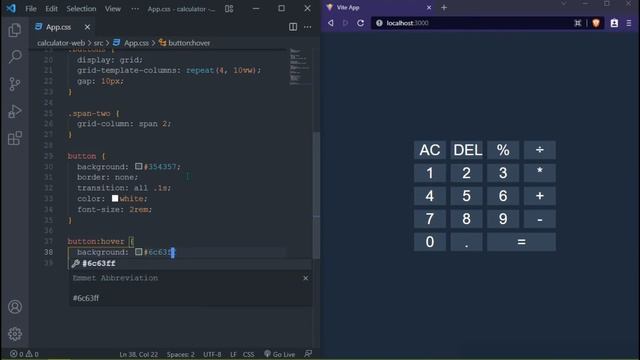
Task: Go forward in the browser
Action: pos(345,23)
